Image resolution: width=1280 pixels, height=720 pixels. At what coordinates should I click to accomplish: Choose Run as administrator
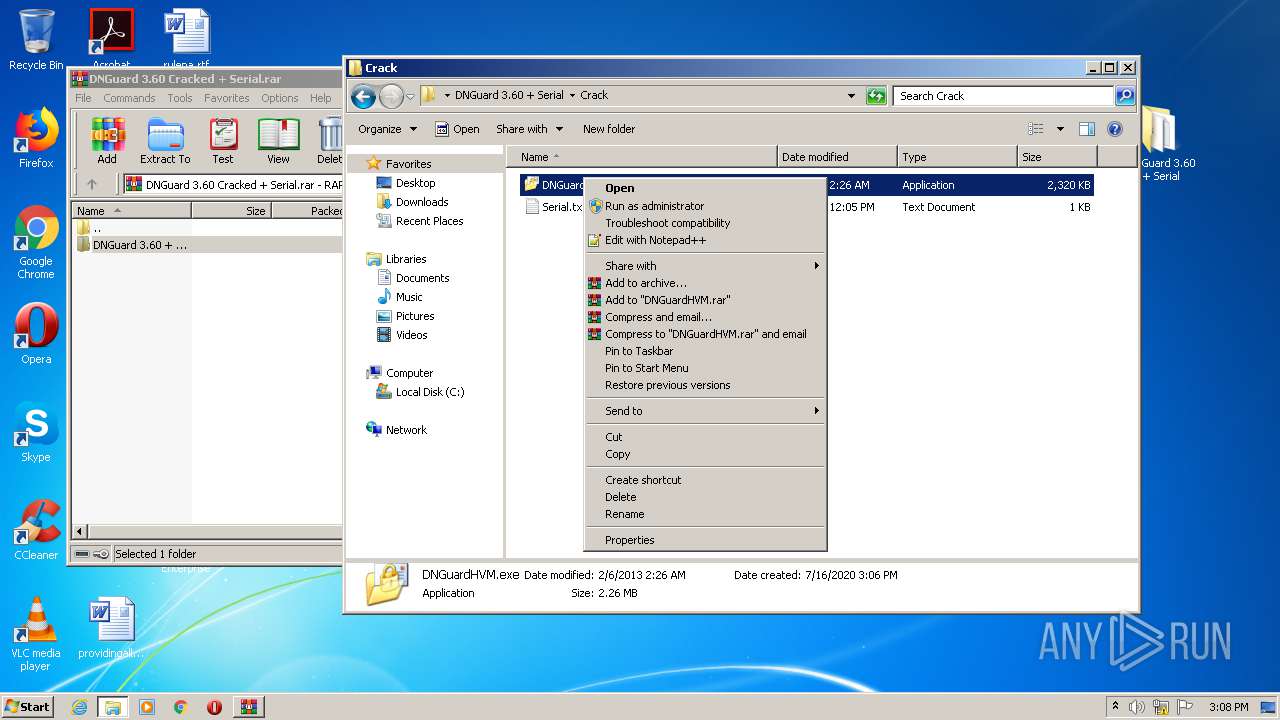tap(705, 206)
